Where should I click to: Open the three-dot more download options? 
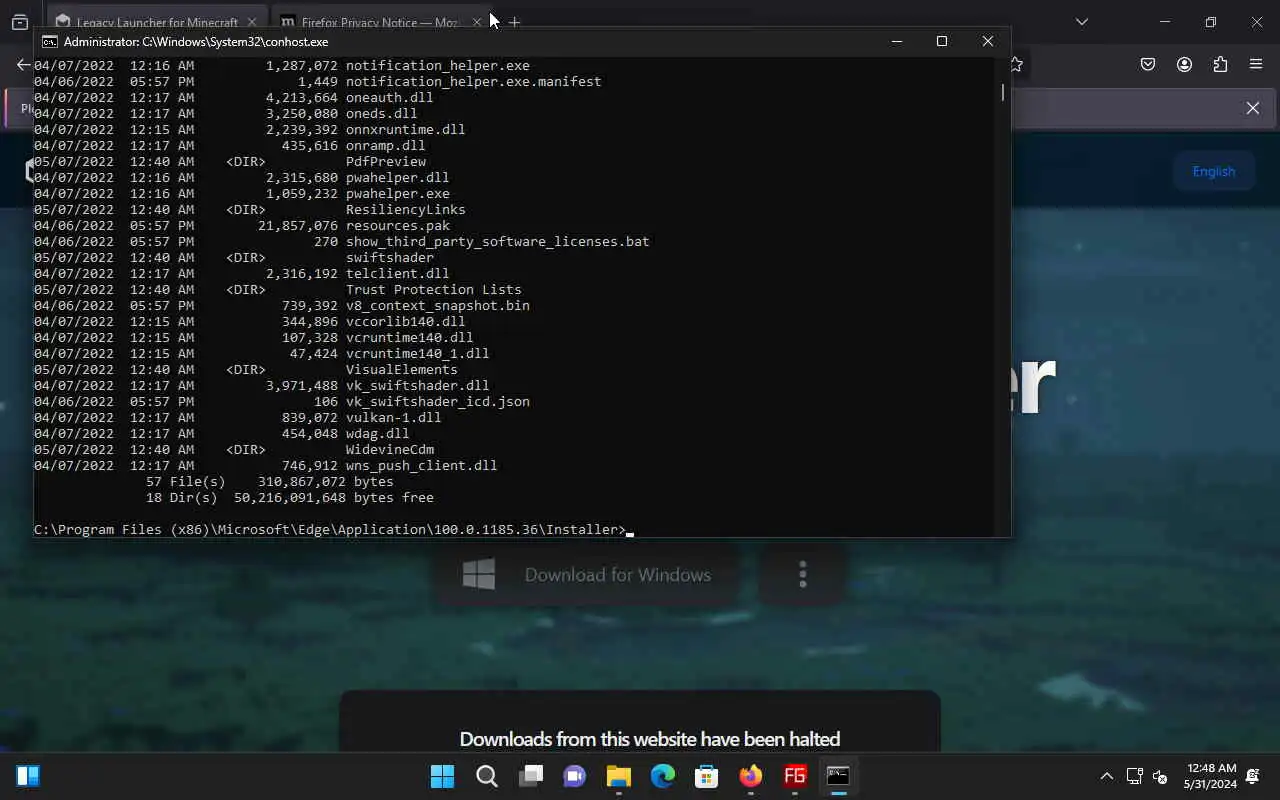802,575
